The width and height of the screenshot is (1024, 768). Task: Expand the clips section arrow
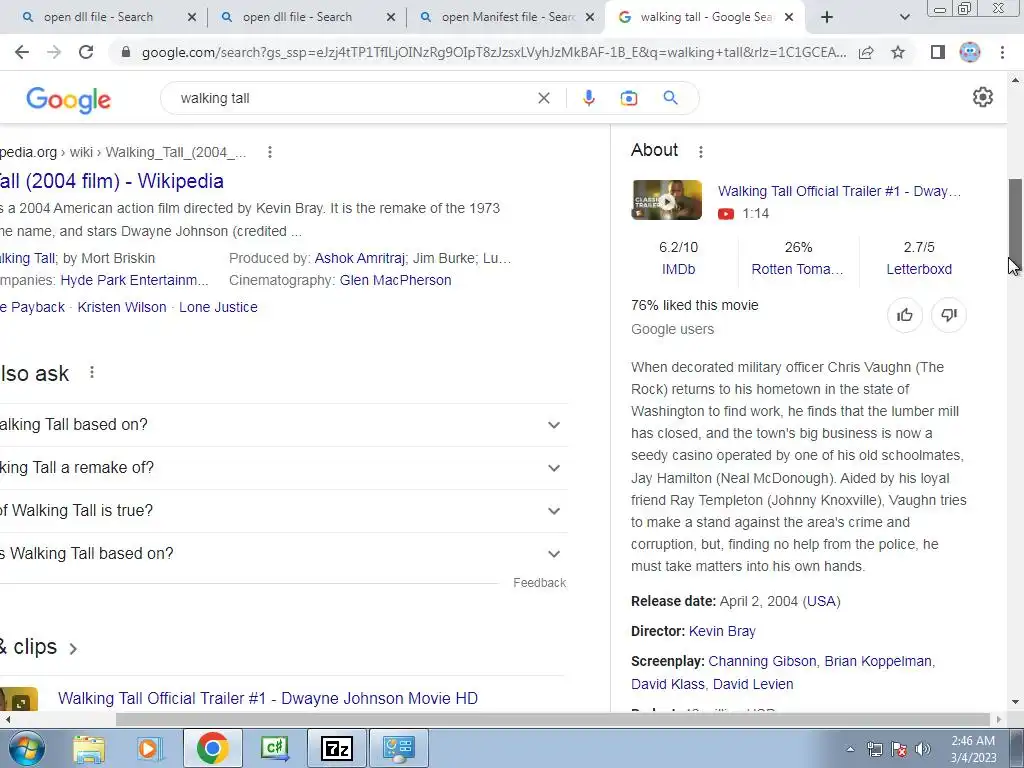click(x=73, y=648)
